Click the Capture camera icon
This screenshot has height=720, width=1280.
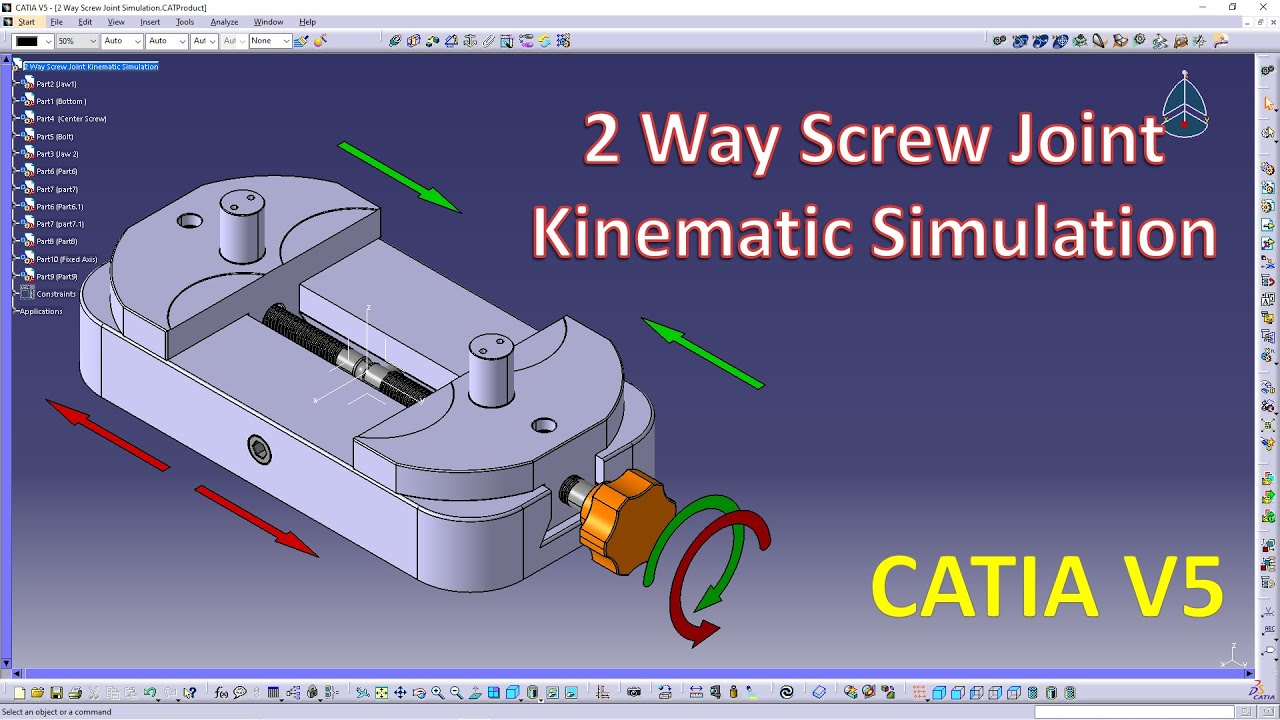click(633, 692)
